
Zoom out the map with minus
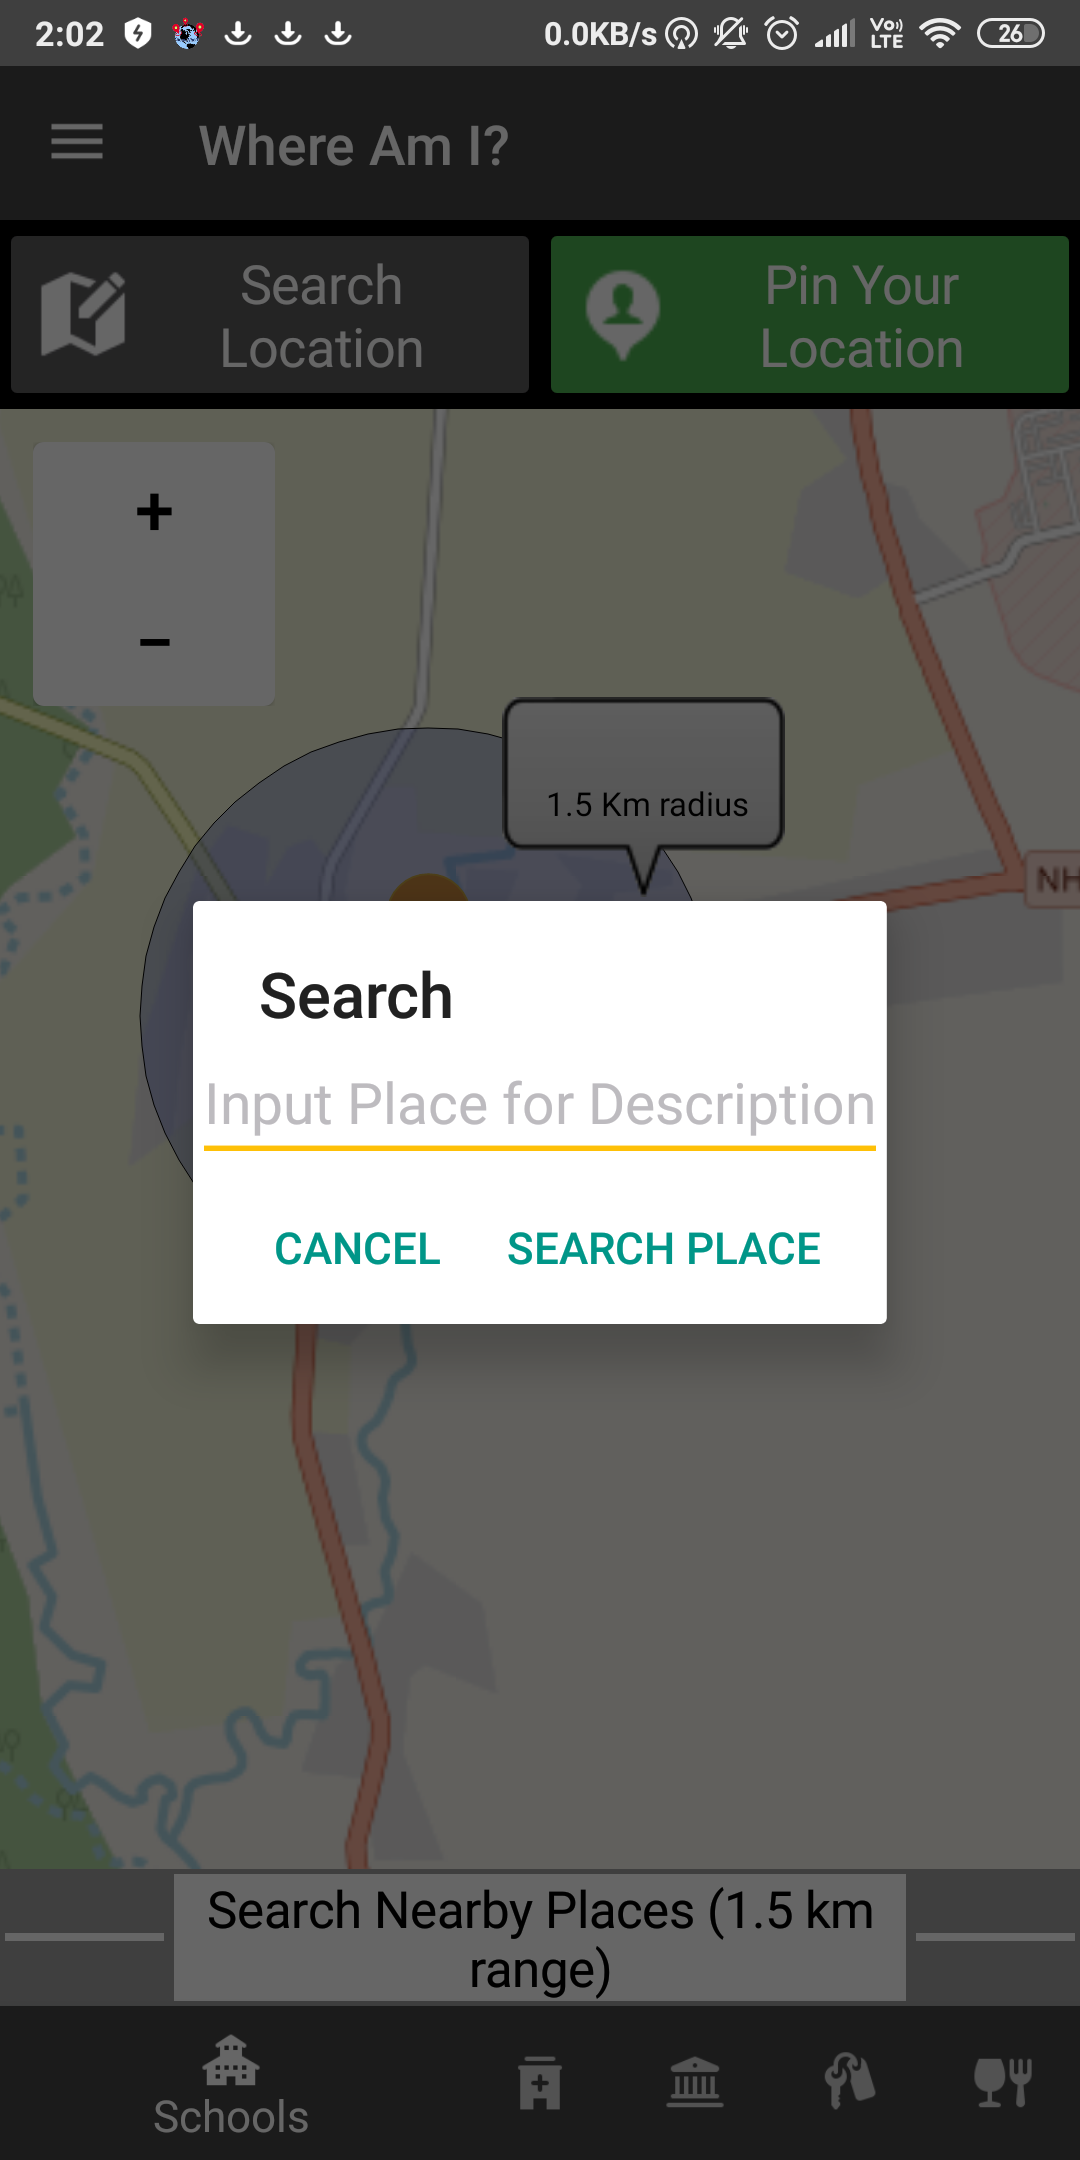(154, 642)
